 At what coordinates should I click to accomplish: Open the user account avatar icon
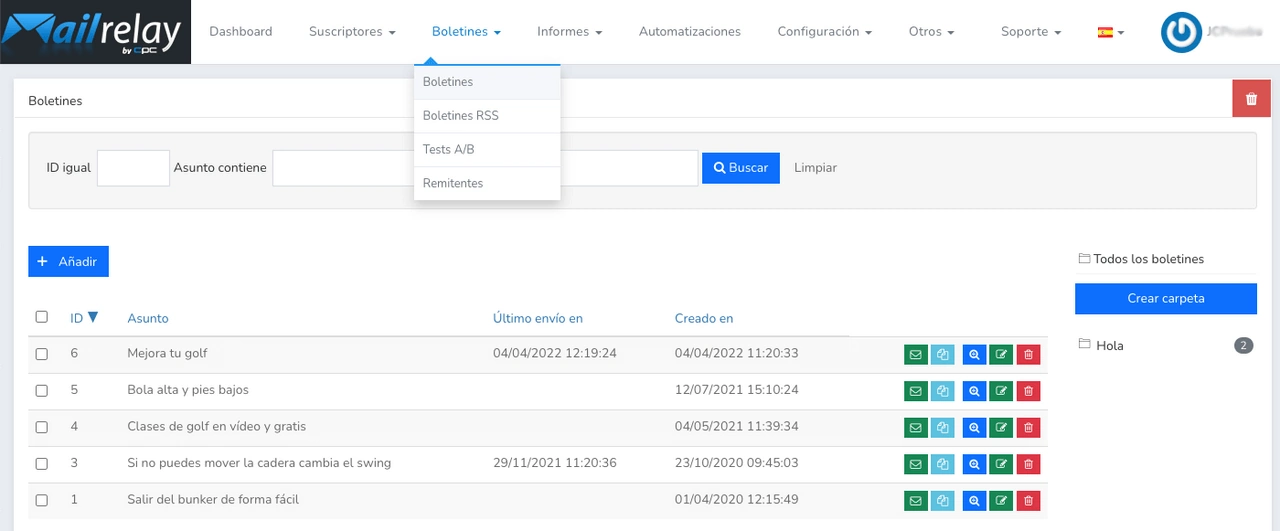[1181, 32]
